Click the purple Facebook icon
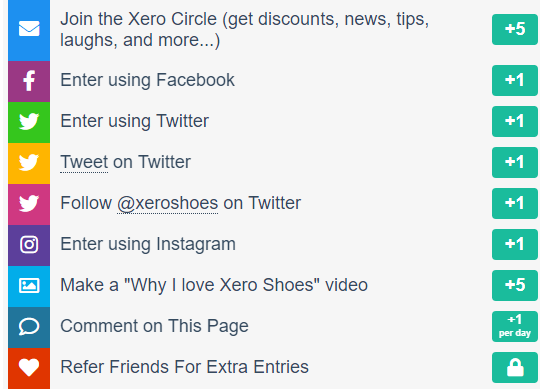 (29, 81)
